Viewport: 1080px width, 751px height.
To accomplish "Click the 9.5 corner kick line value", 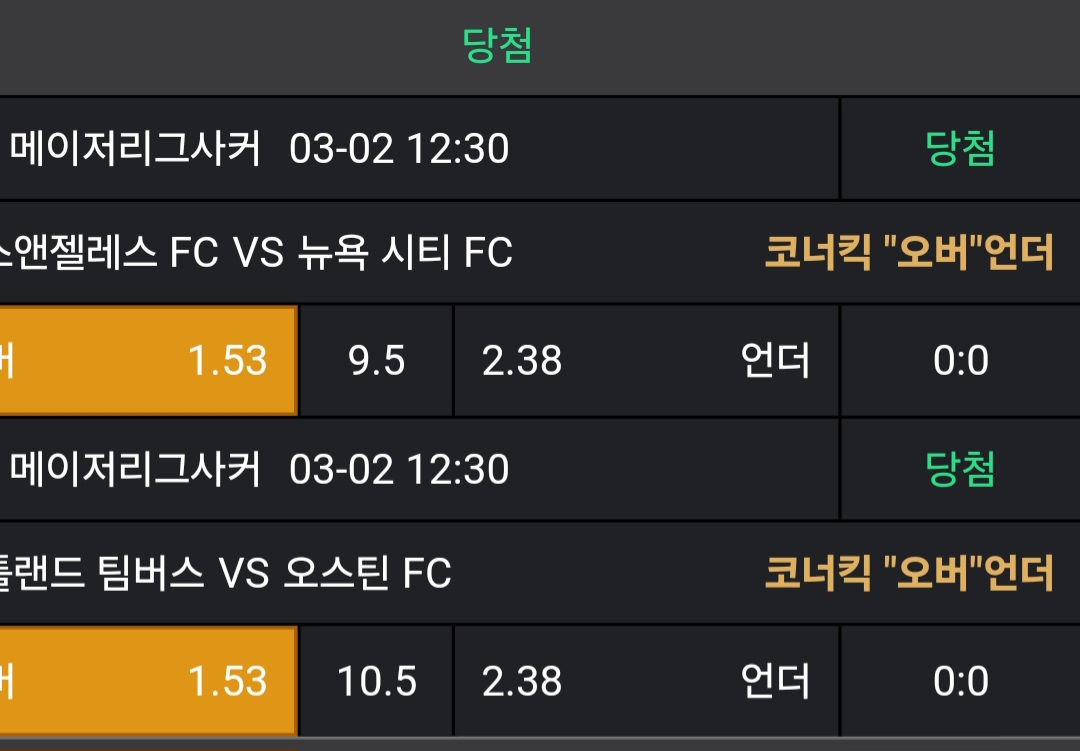I will click(x=377, y=361).
